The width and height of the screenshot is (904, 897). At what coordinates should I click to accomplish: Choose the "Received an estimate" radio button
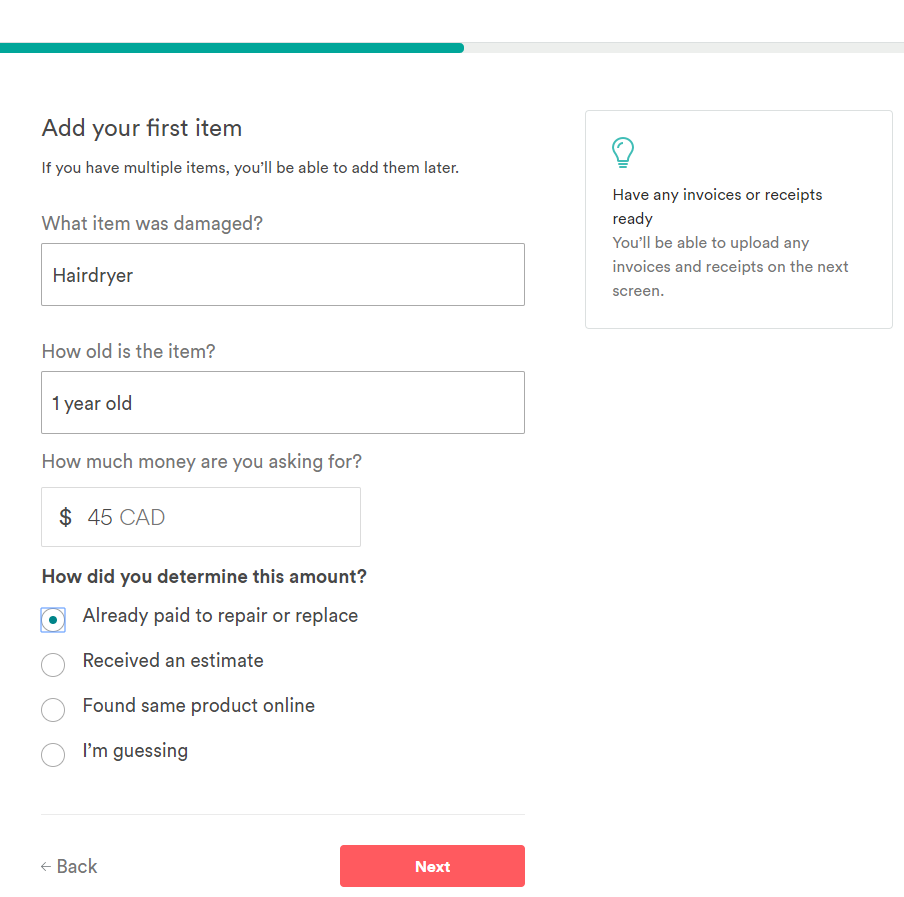click(53, 665)
